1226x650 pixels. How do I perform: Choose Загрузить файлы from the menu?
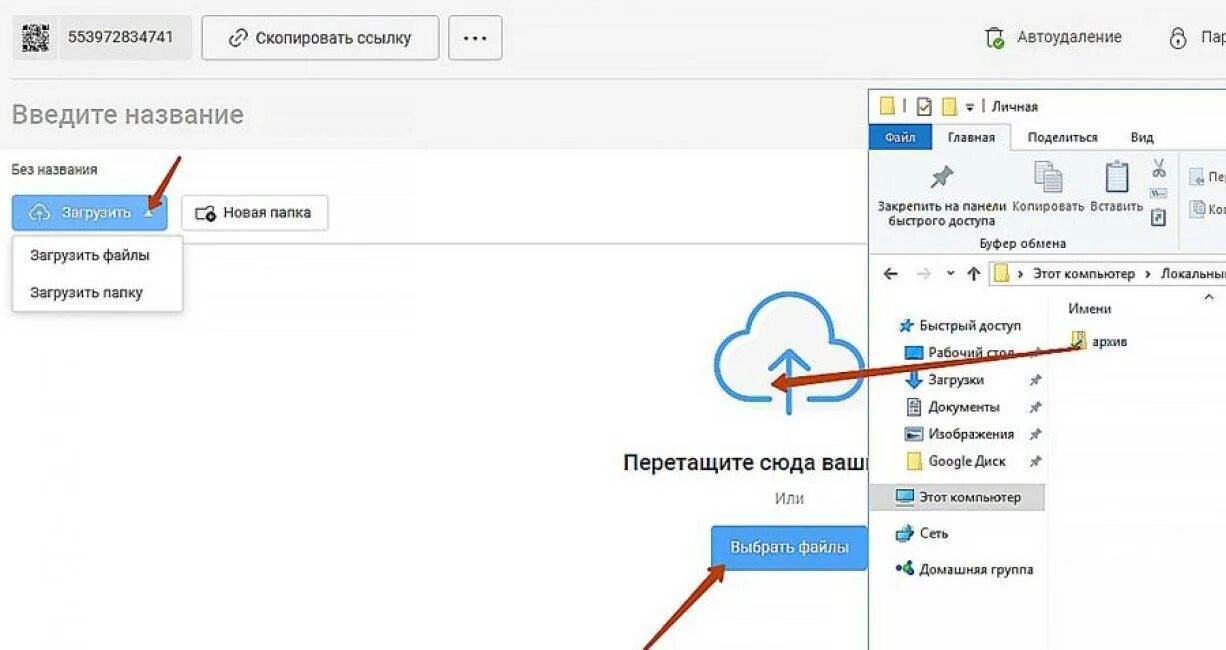point(90,255)
